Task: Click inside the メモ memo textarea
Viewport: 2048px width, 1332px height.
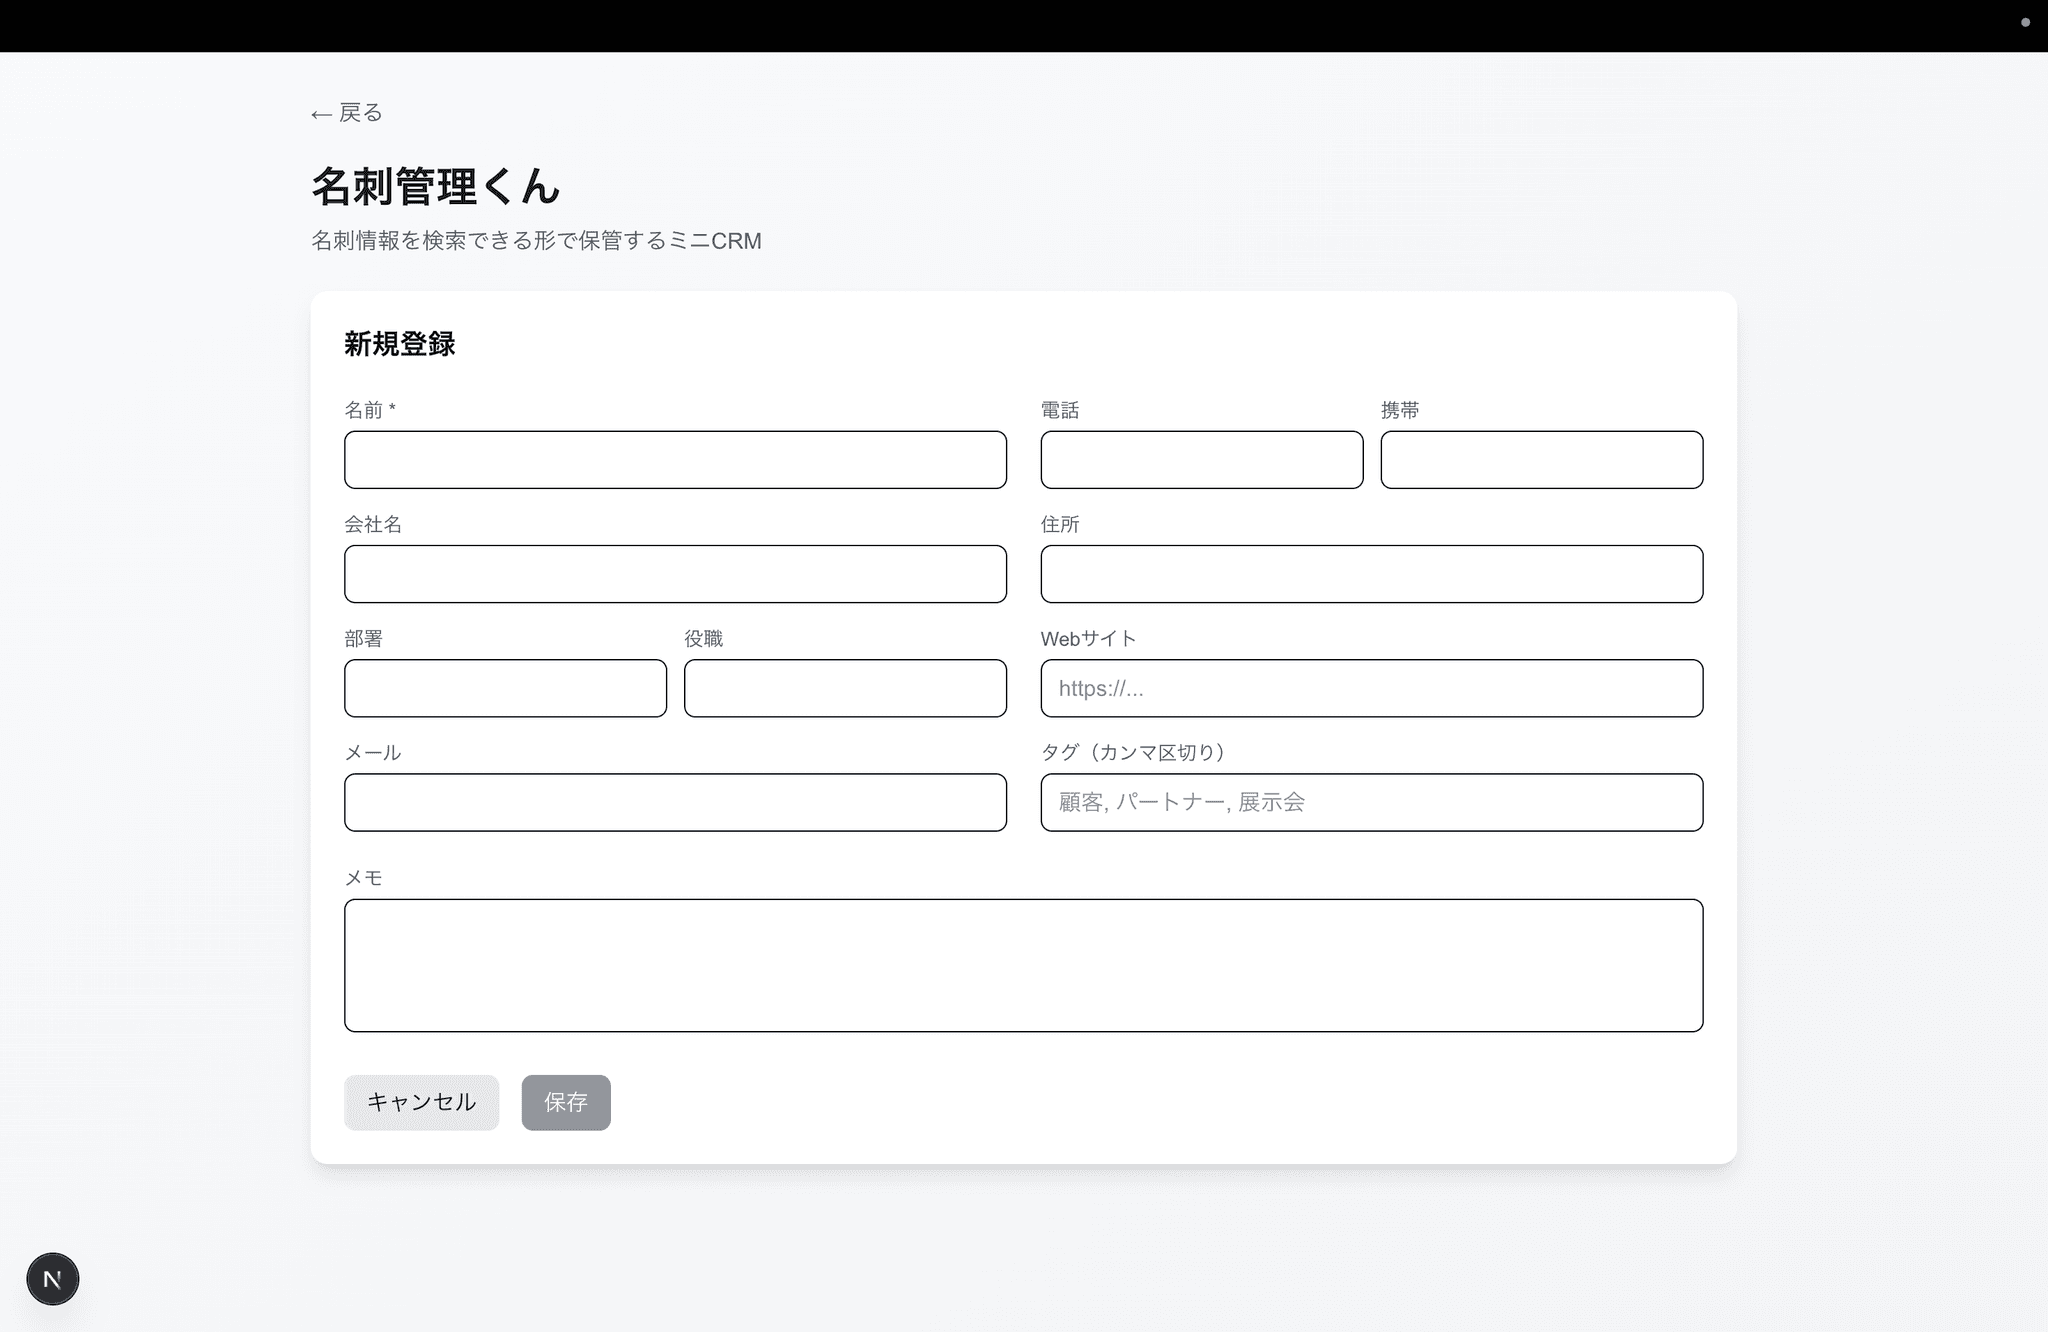Action: 1023,965
